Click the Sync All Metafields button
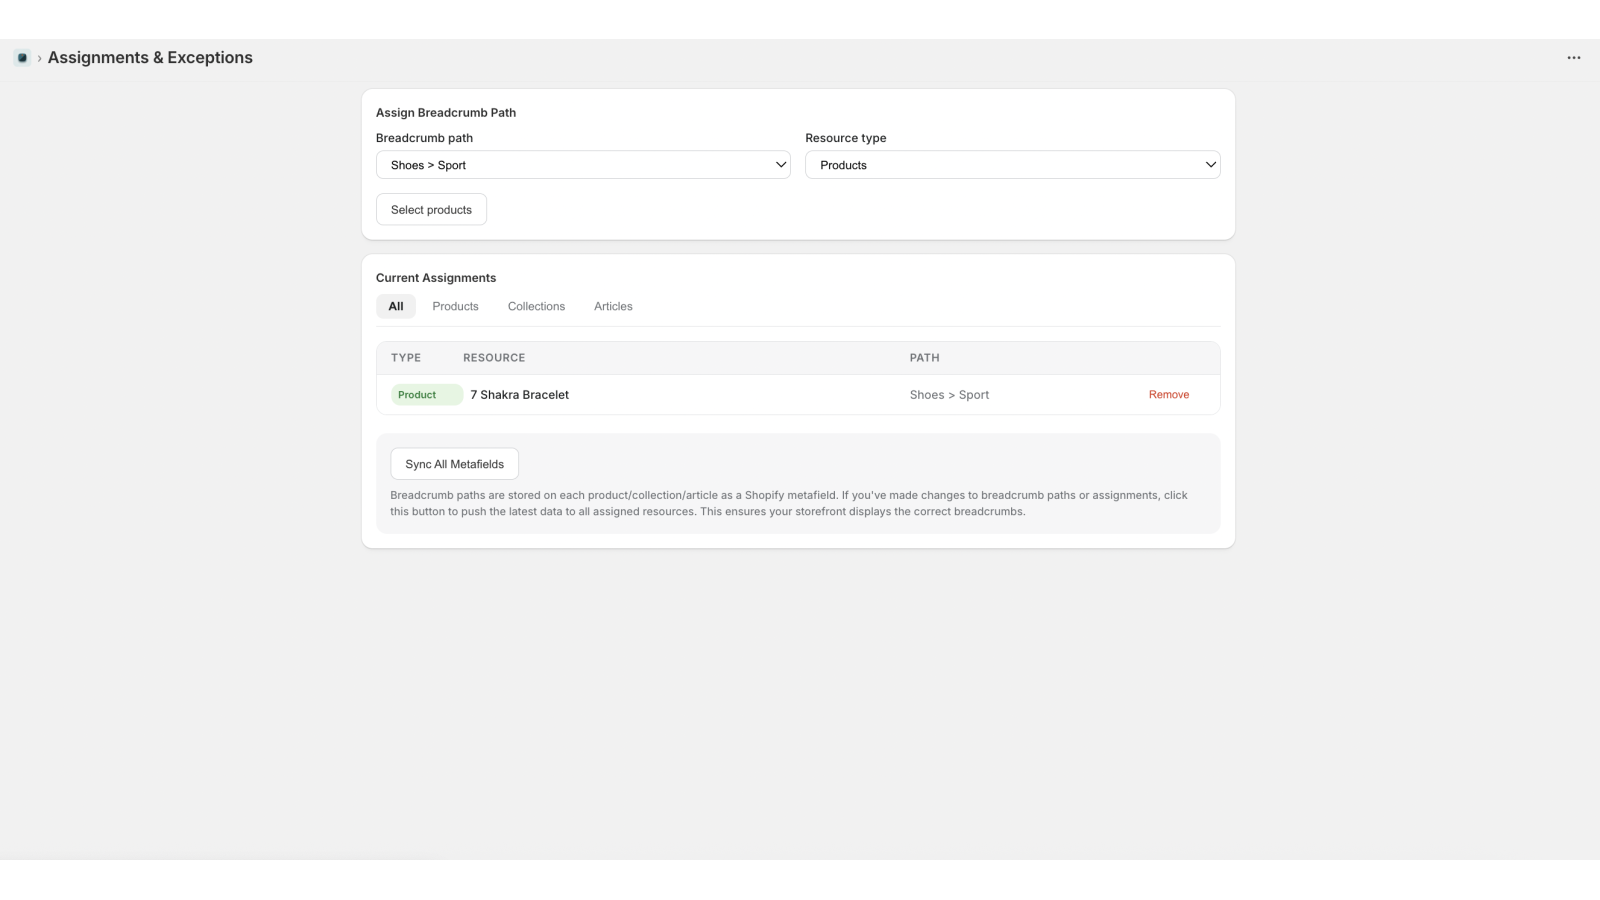The height and width of the screenshot is (900, 1600). (x=453, y=463)
